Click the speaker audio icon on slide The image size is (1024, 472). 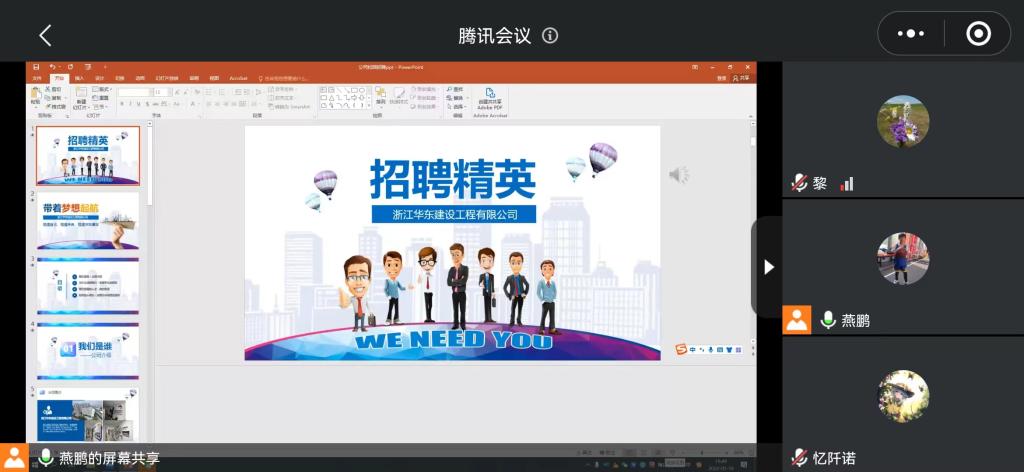tap(679, 175)
